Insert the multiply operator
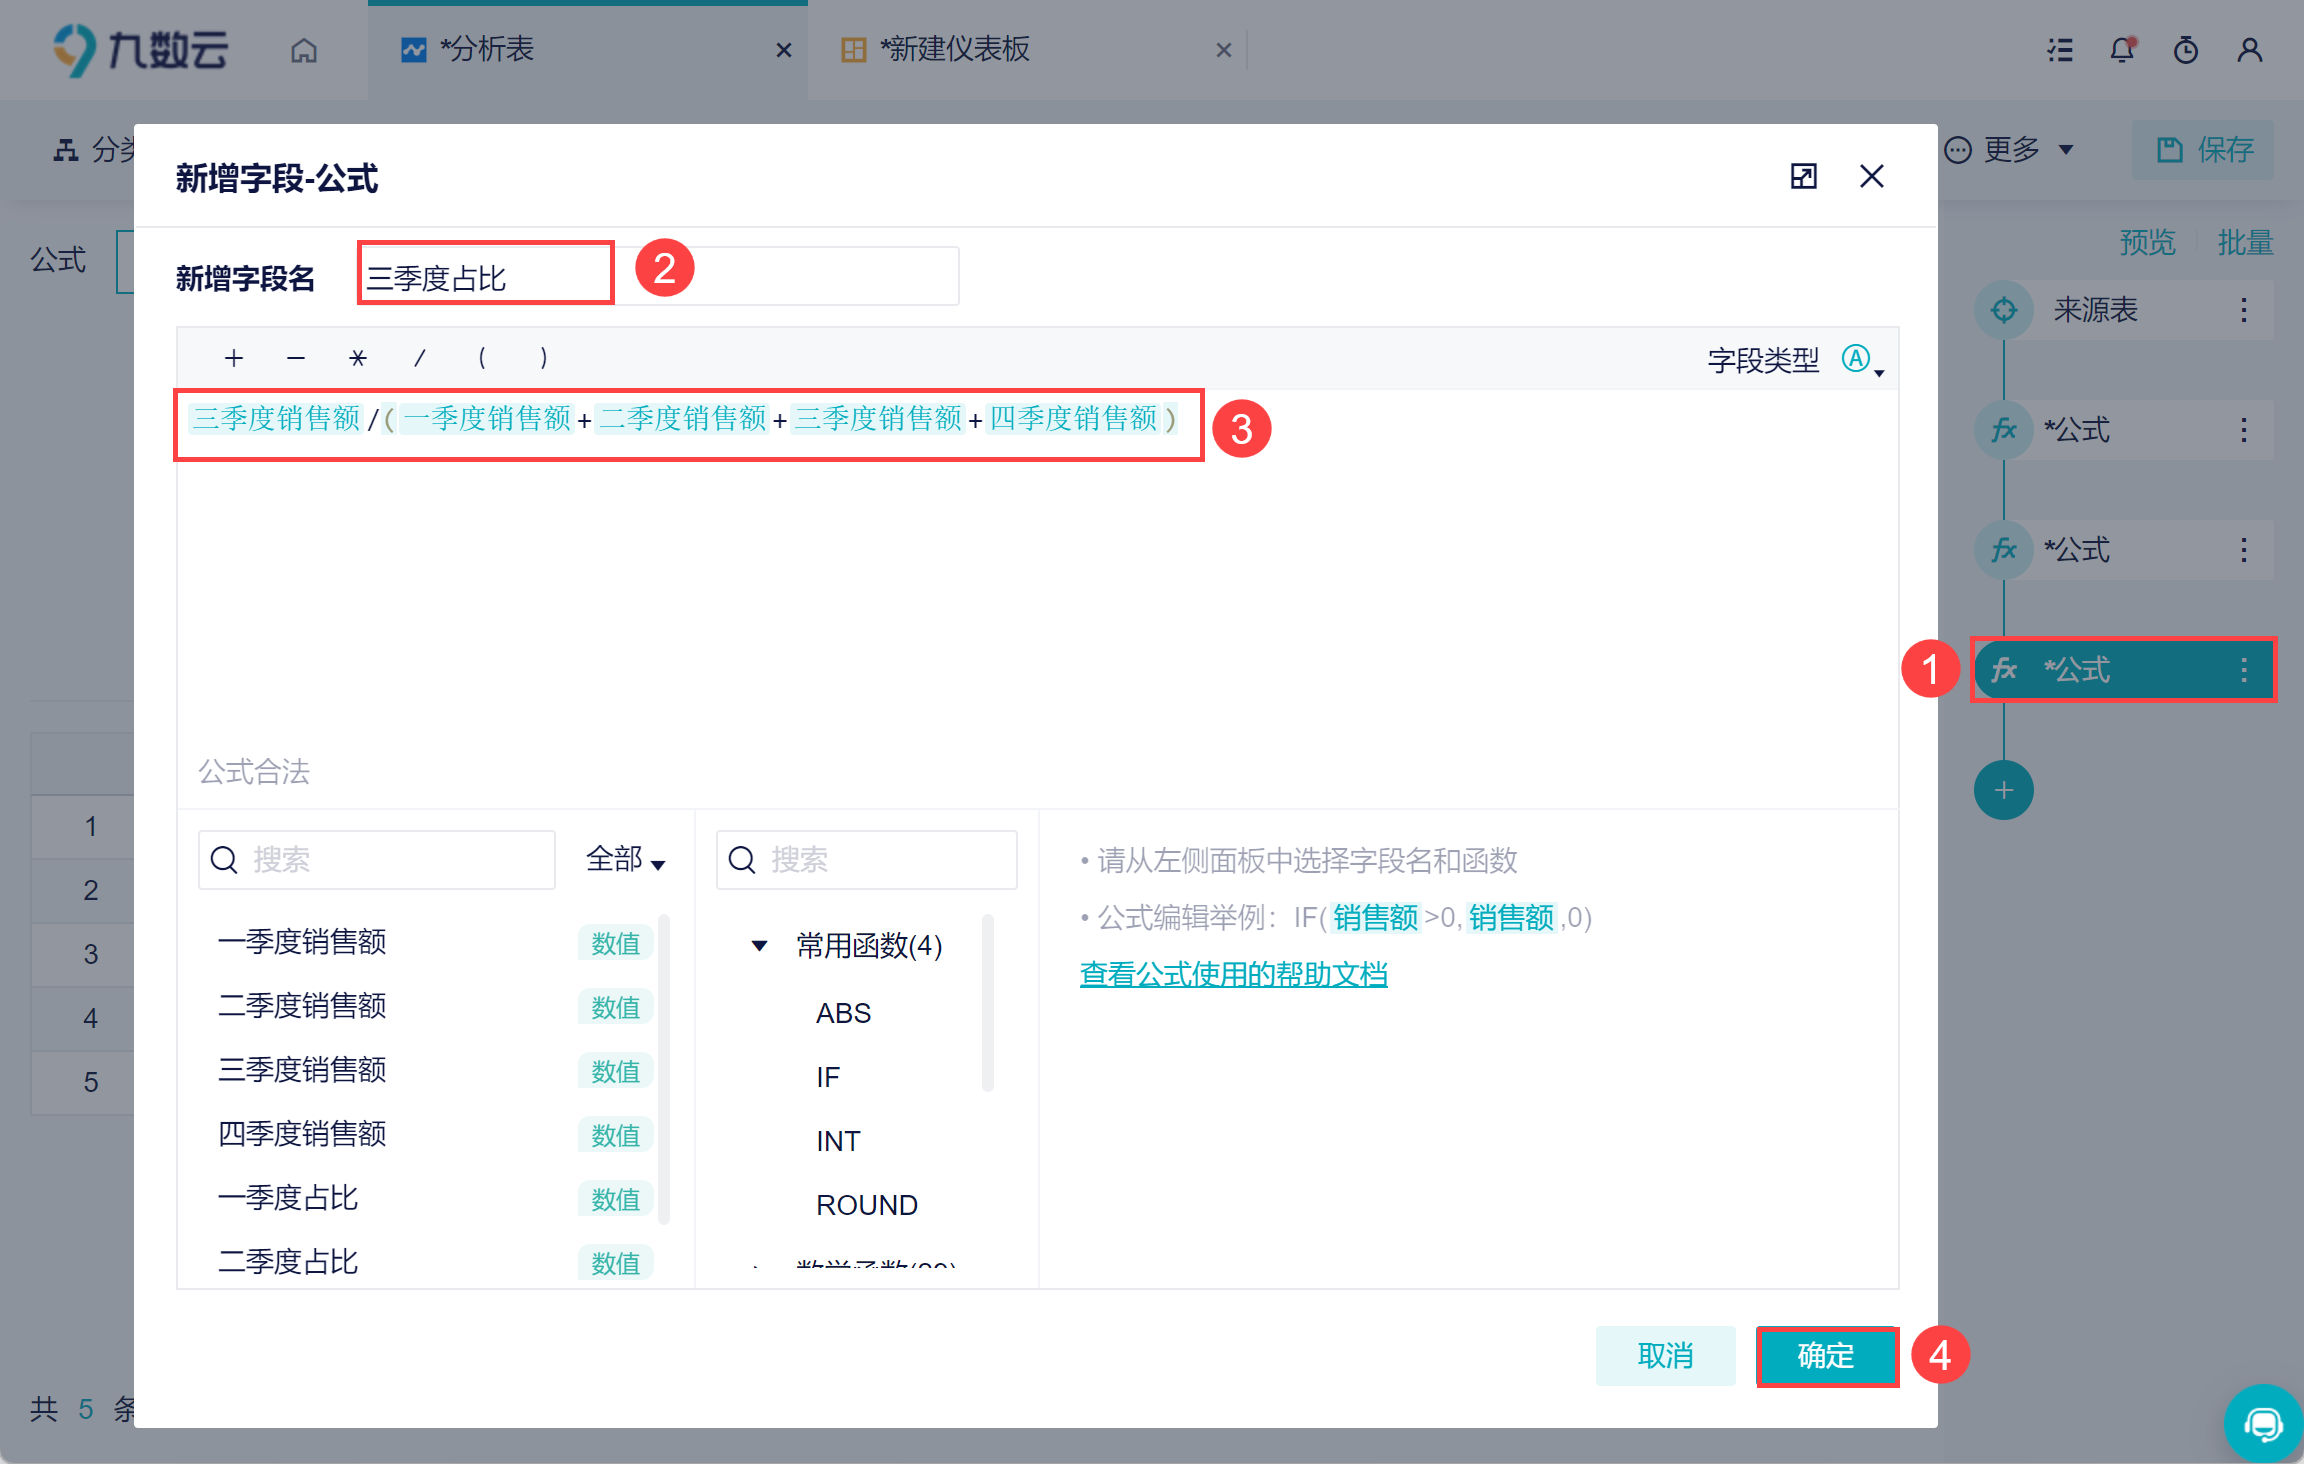This screenshot has width=2304, height=1464. [x=357, y=358]
